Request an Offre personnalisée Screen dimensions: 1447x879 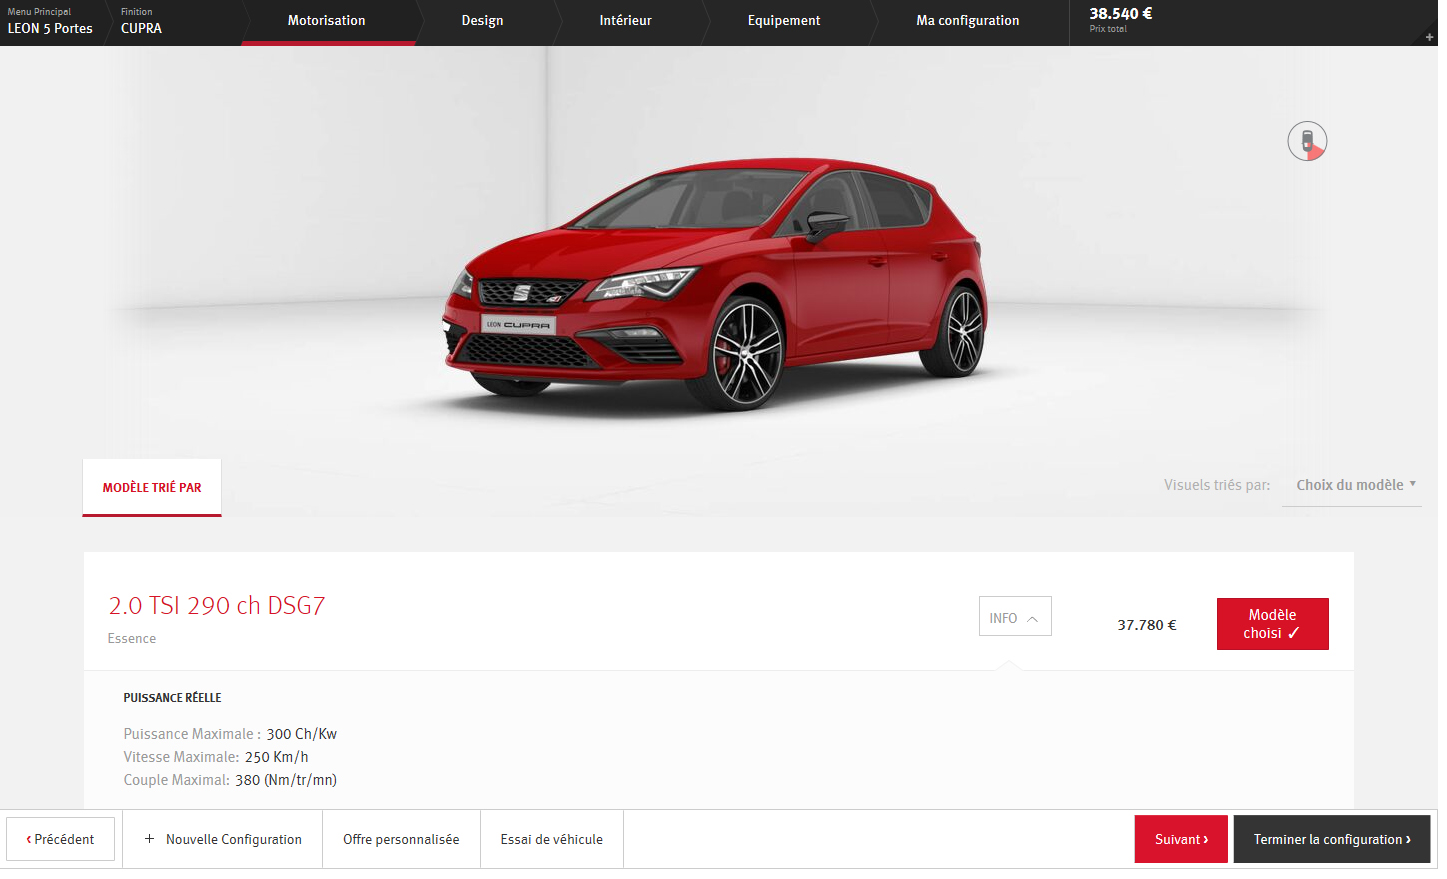click(401, 839)
